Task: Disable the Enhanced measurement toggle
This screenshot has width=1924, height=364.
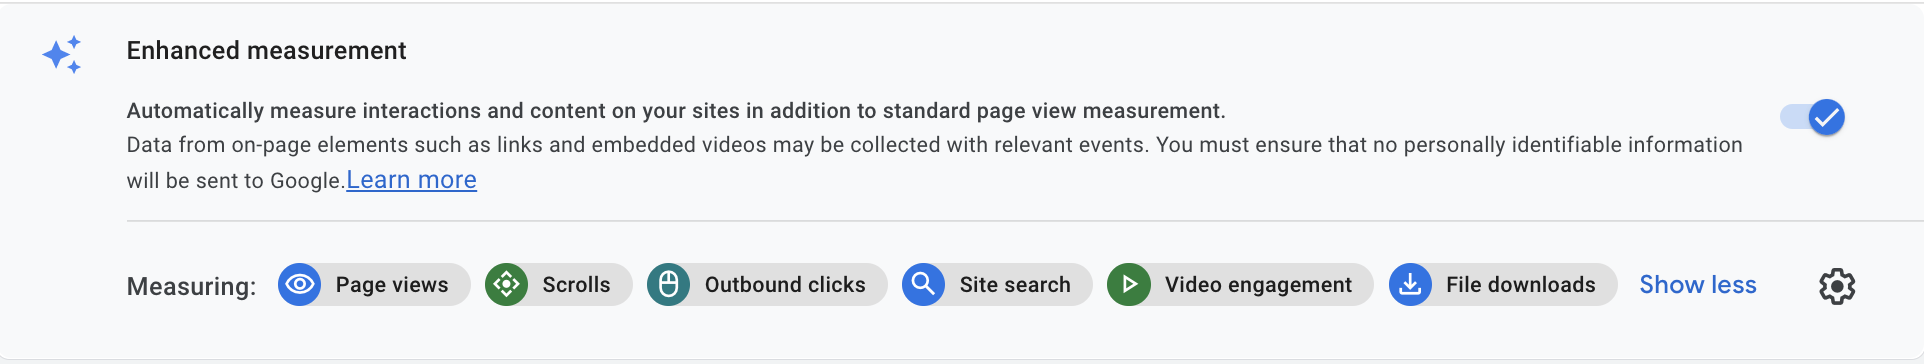Action: 1813,117
